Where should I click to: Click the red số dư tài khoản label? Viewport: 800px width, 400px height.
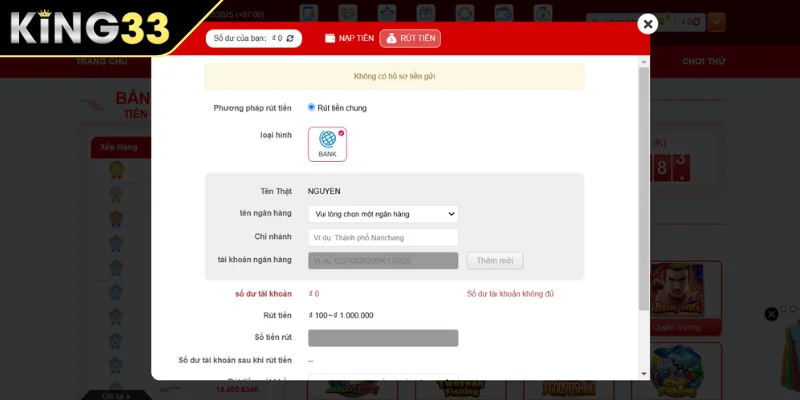click(x=263, y=294)
